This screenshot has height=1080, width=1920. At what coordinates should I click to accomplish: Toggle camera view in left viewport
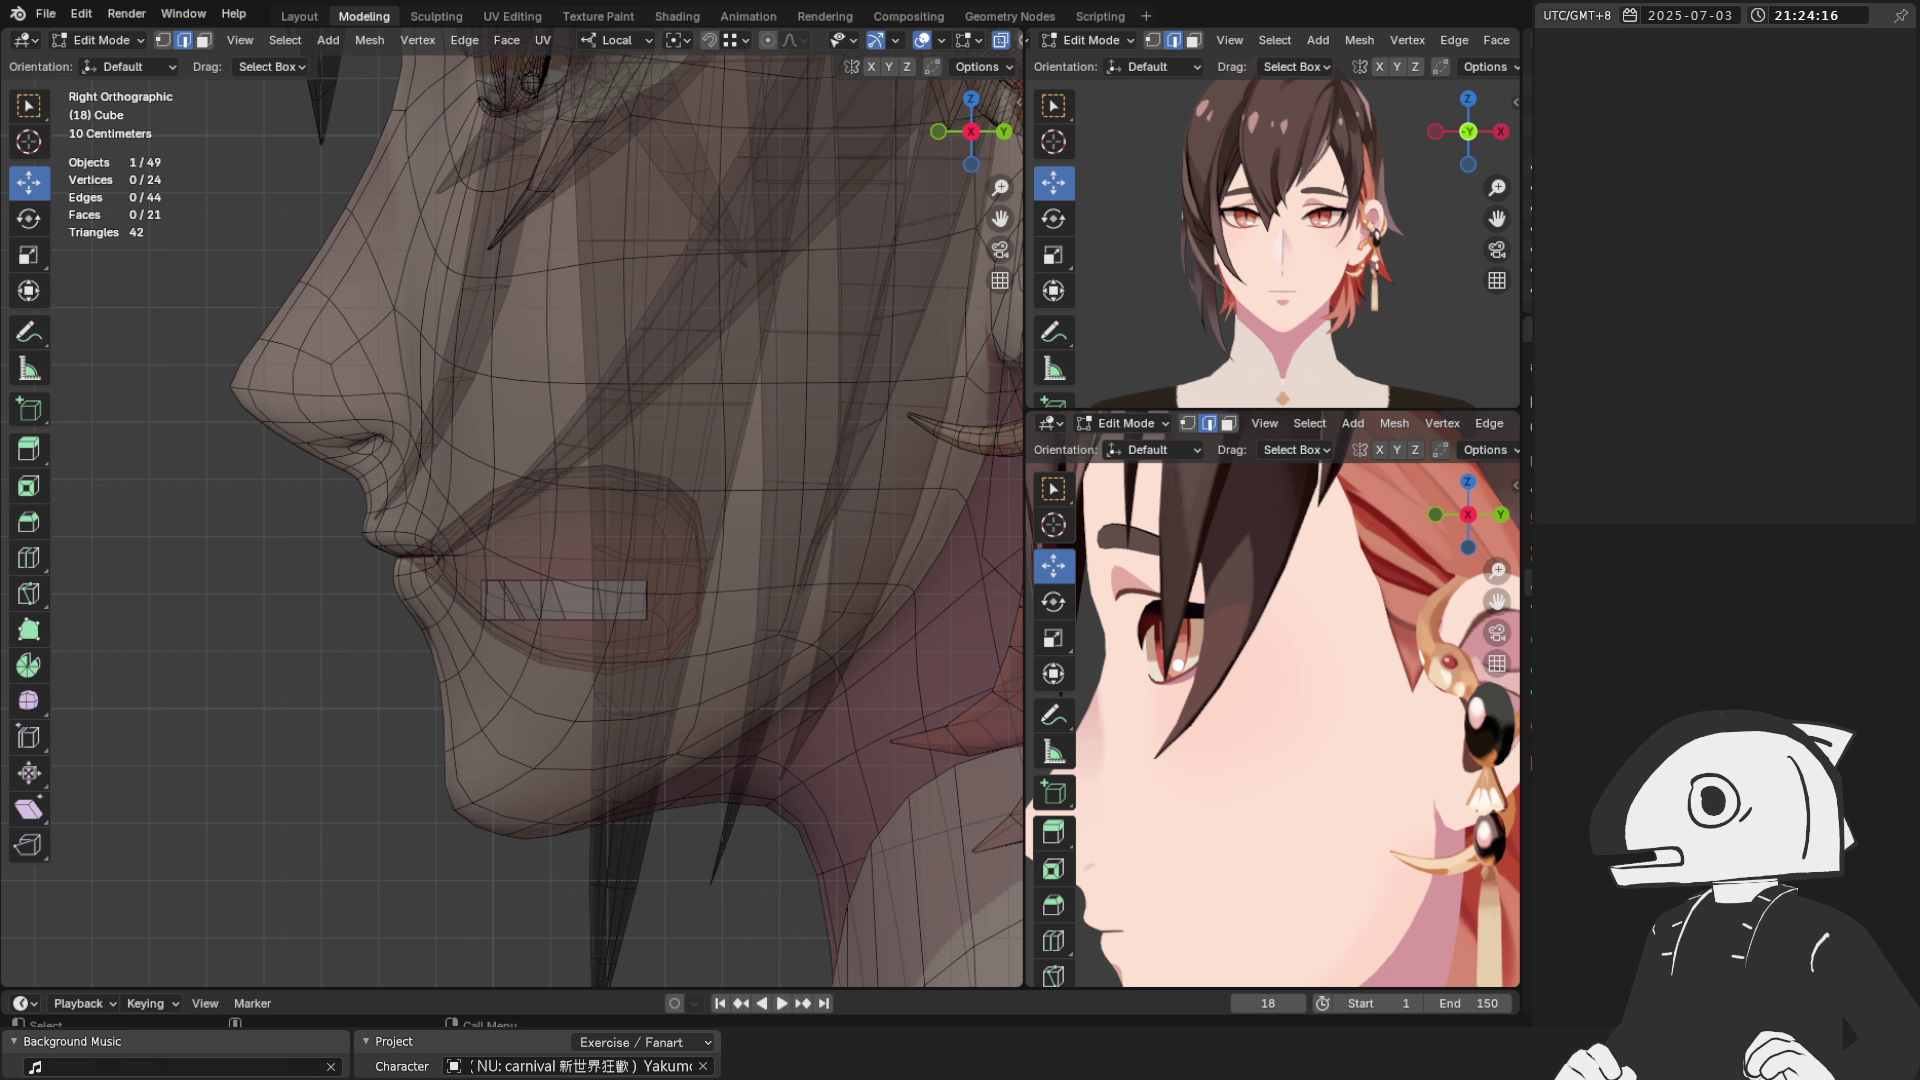pyautogui.click(x=1000, y=250)
